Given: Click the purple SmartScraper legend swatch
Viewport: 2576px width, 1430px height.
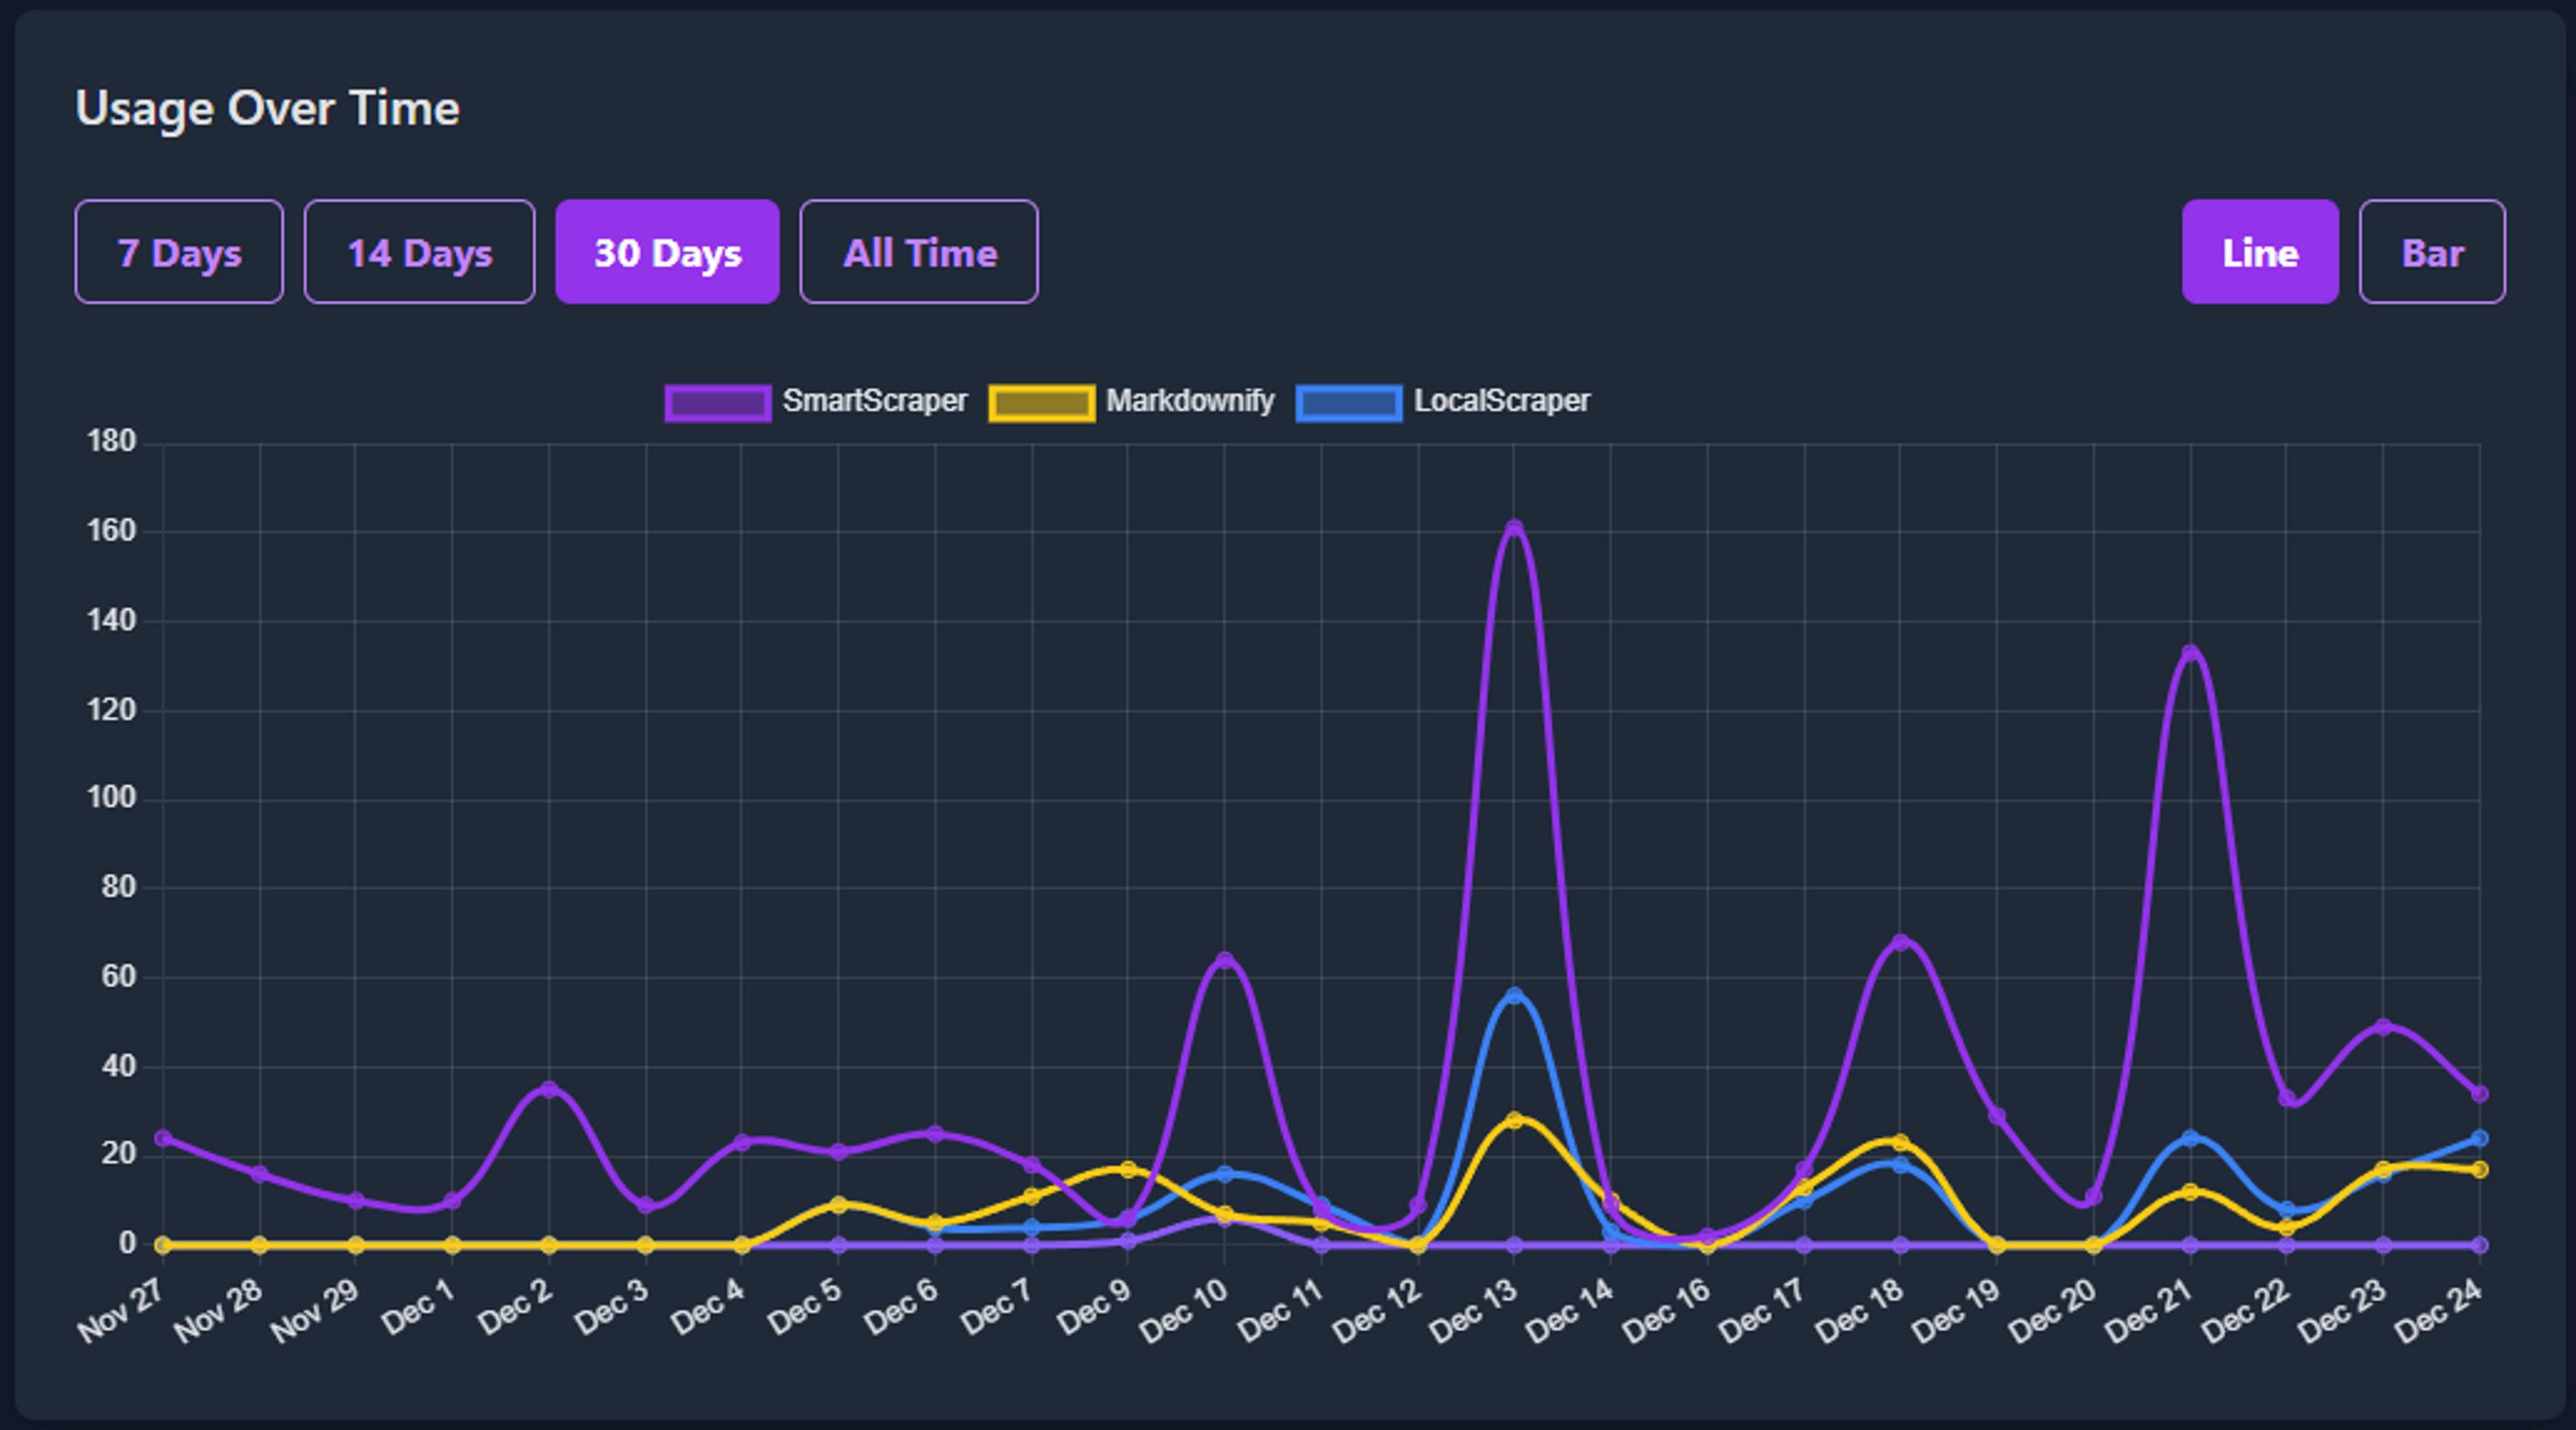Looking at the screenshot, I should tap(718, 403).
